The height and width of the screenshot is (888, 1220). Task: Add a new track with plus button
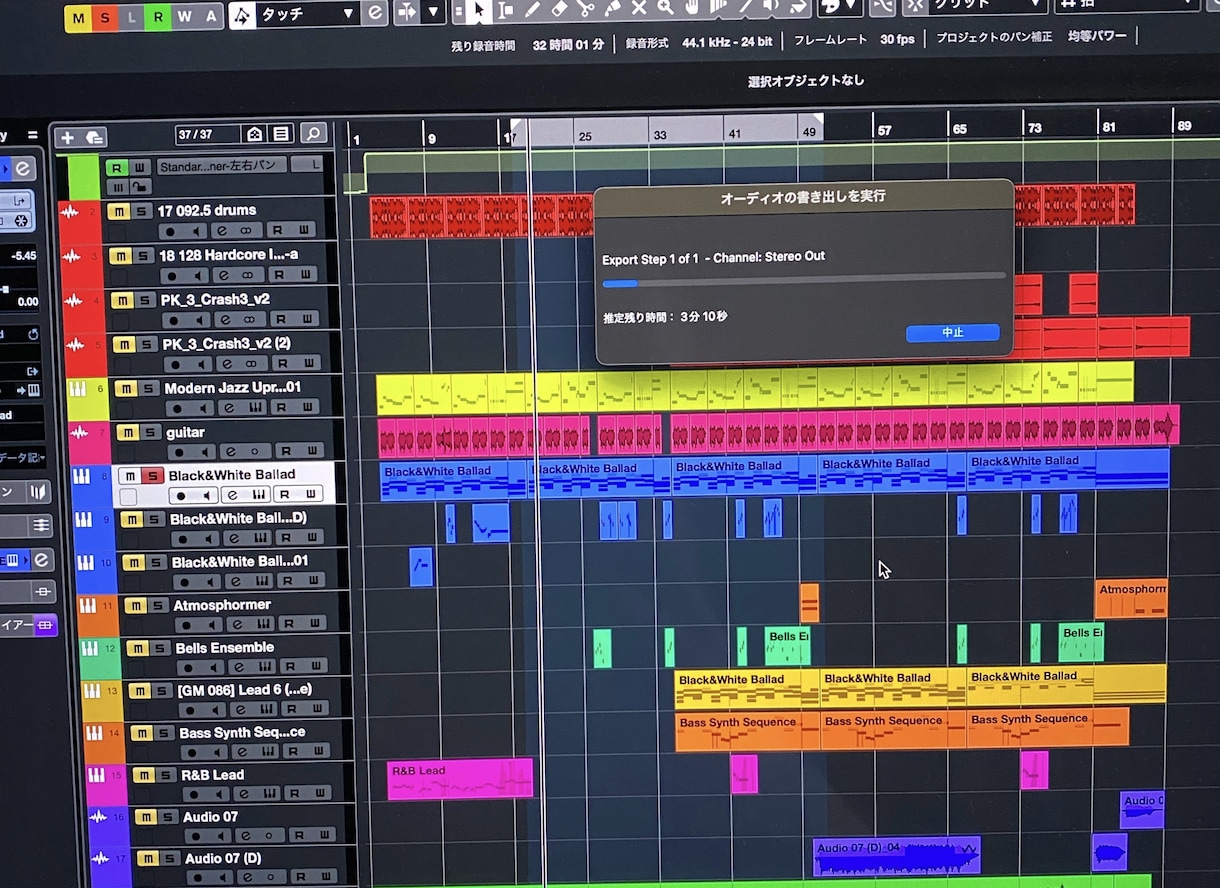point(68,137)
